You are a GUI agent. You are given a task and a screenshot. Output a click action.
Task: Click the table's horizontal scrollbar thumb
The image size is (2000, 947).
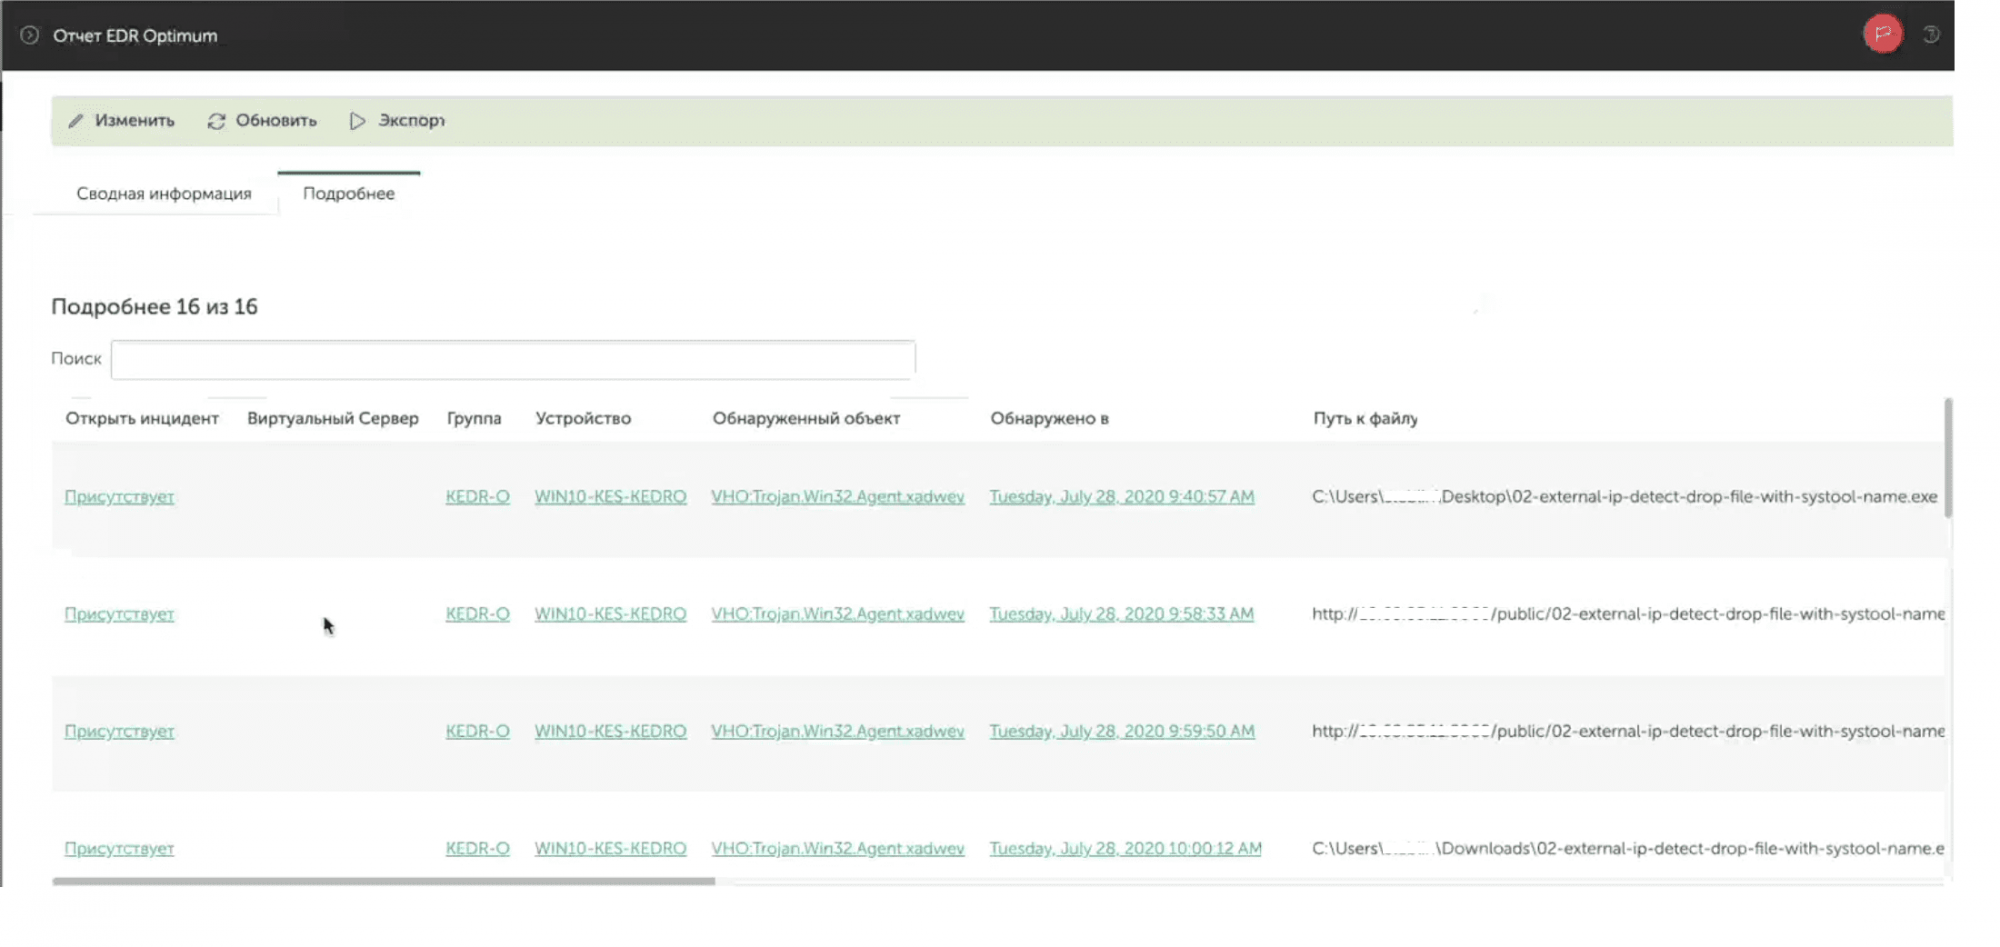[x=384, y=881]
